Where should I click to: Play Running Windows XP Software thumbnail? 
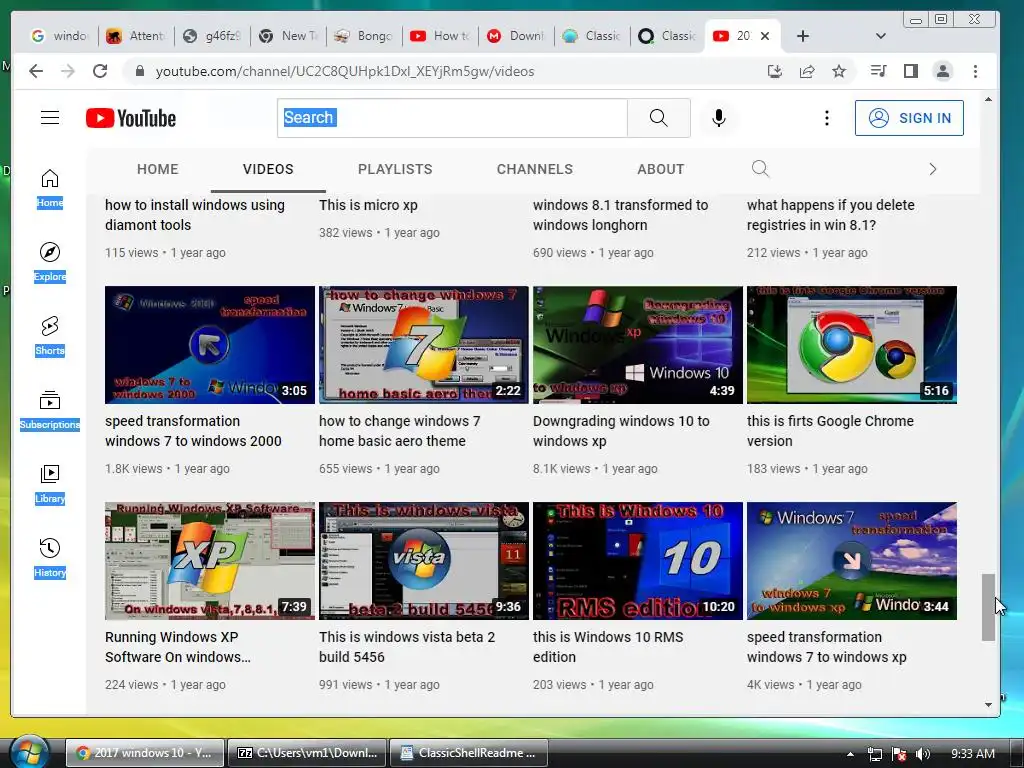pyautogui.click(x=210, y=561)
